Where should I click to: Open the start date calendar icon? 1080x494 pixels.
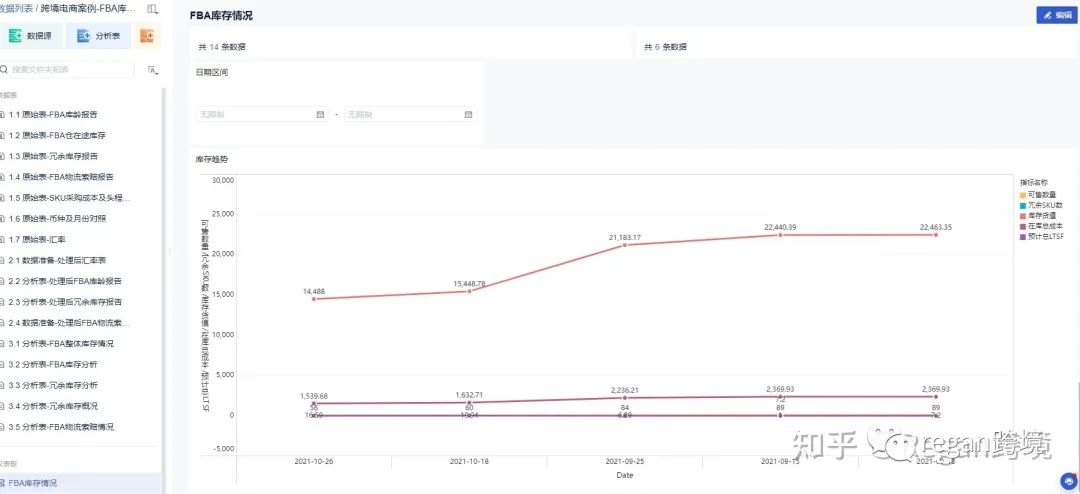coord(320,114)
